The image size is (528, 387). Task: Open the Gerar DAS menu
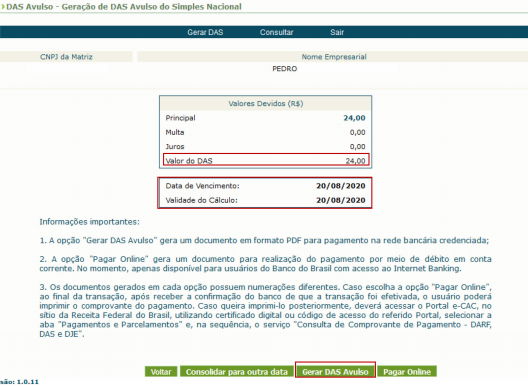coord(205,32)
